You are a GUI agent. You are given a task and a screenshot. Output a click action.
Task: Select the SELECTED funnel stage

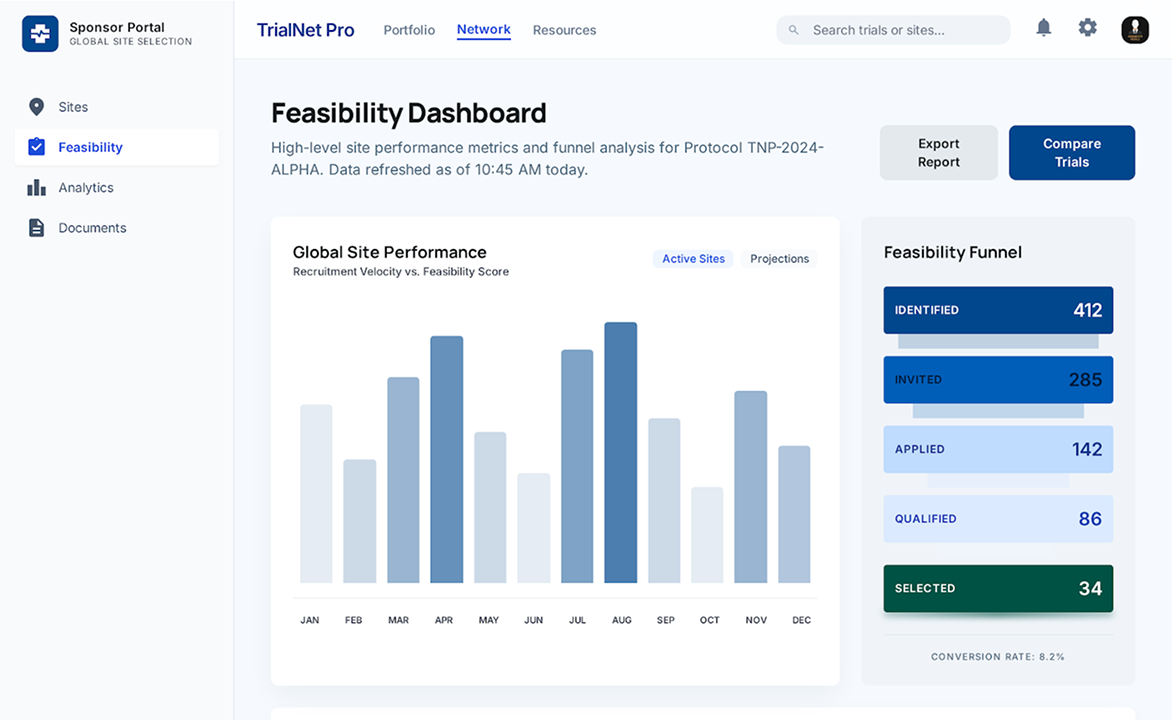click(x=997, y=588)
